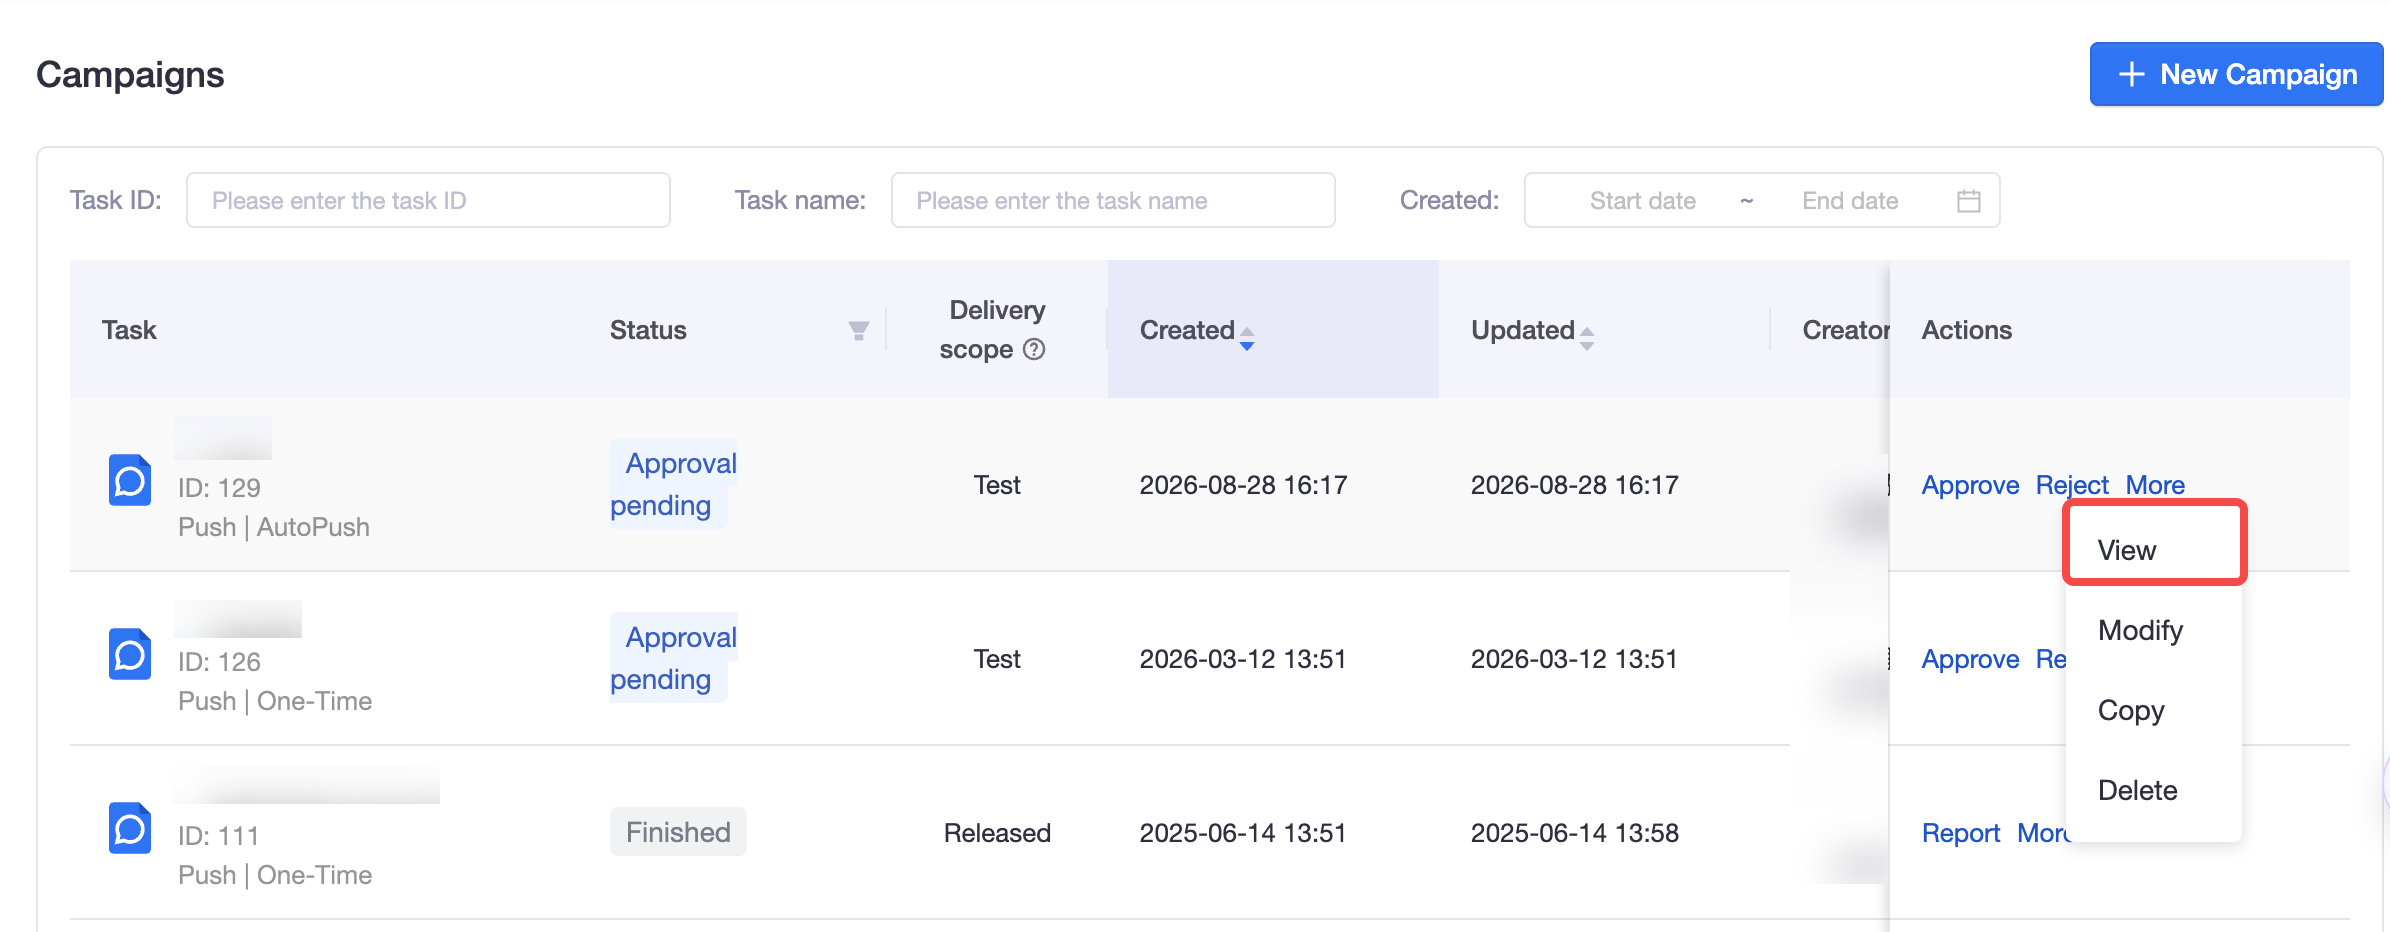Click the push message icon for task 111
This screenshot has width=2390, height=932.
(130, 828)
